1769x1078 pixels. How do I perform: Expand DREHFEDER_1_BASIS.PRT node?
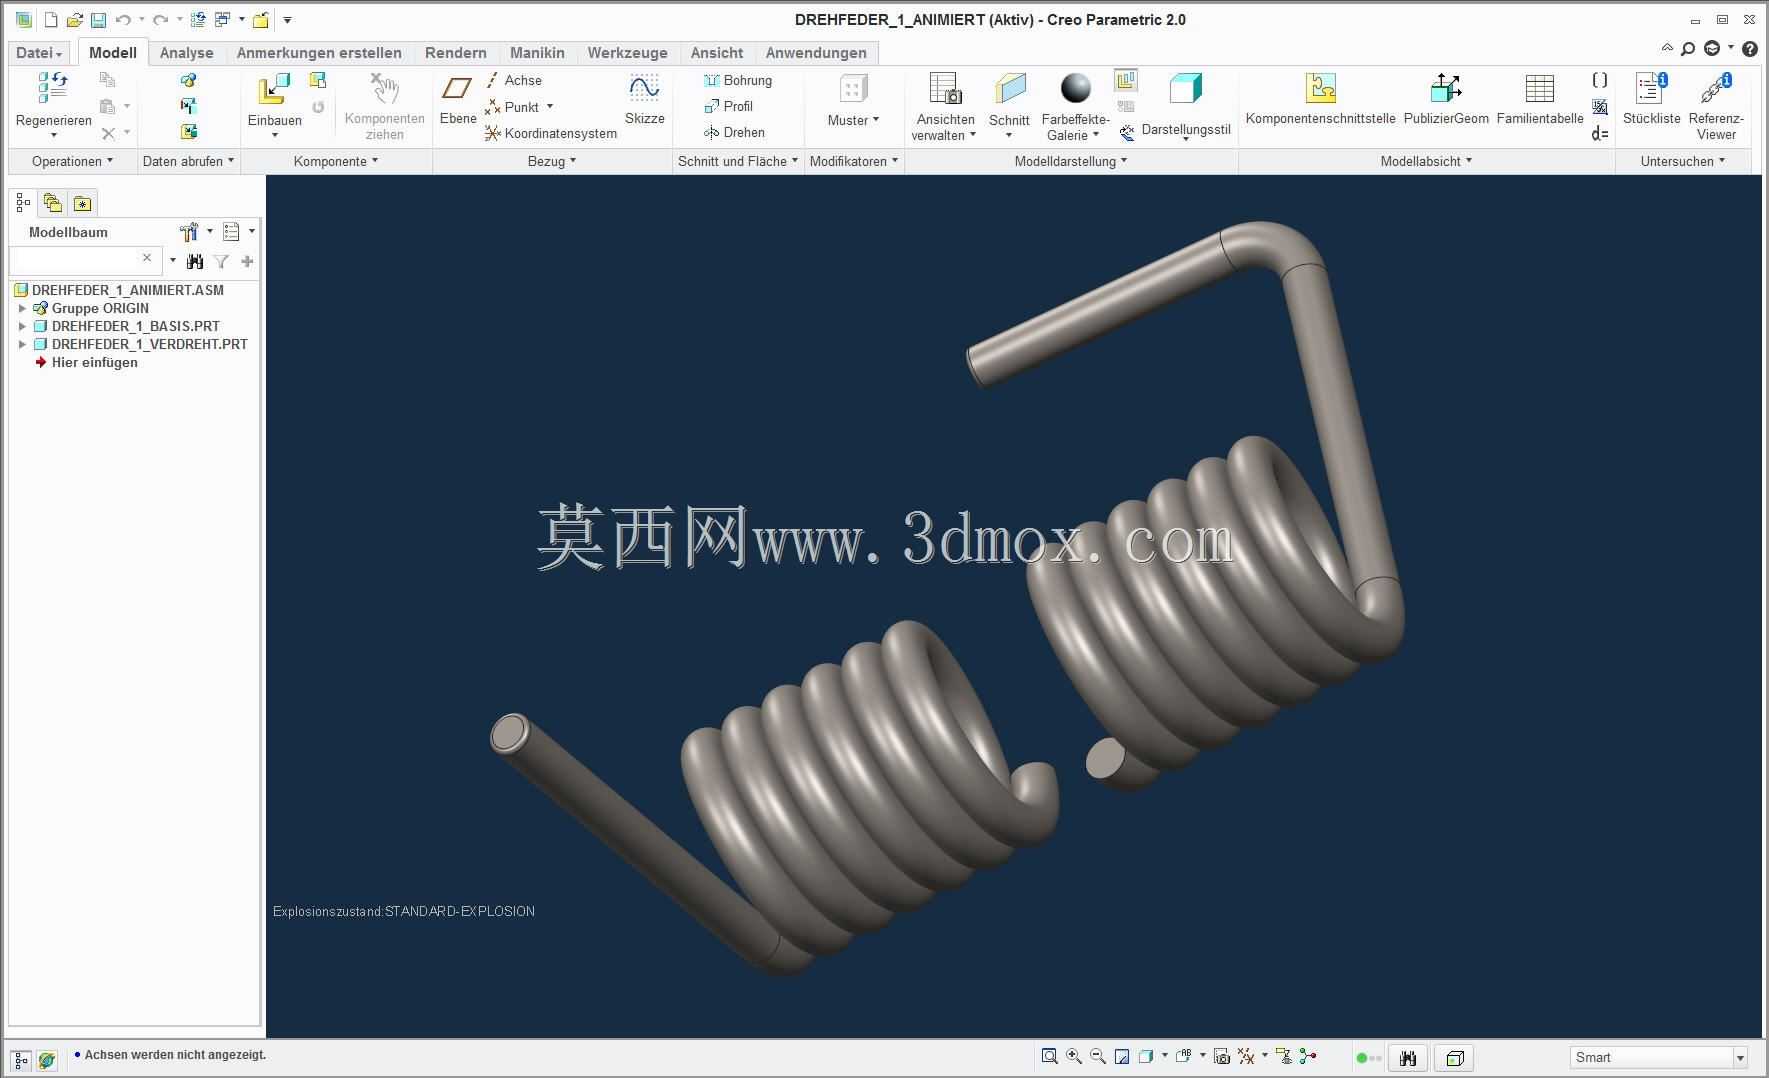coord(22,327)
